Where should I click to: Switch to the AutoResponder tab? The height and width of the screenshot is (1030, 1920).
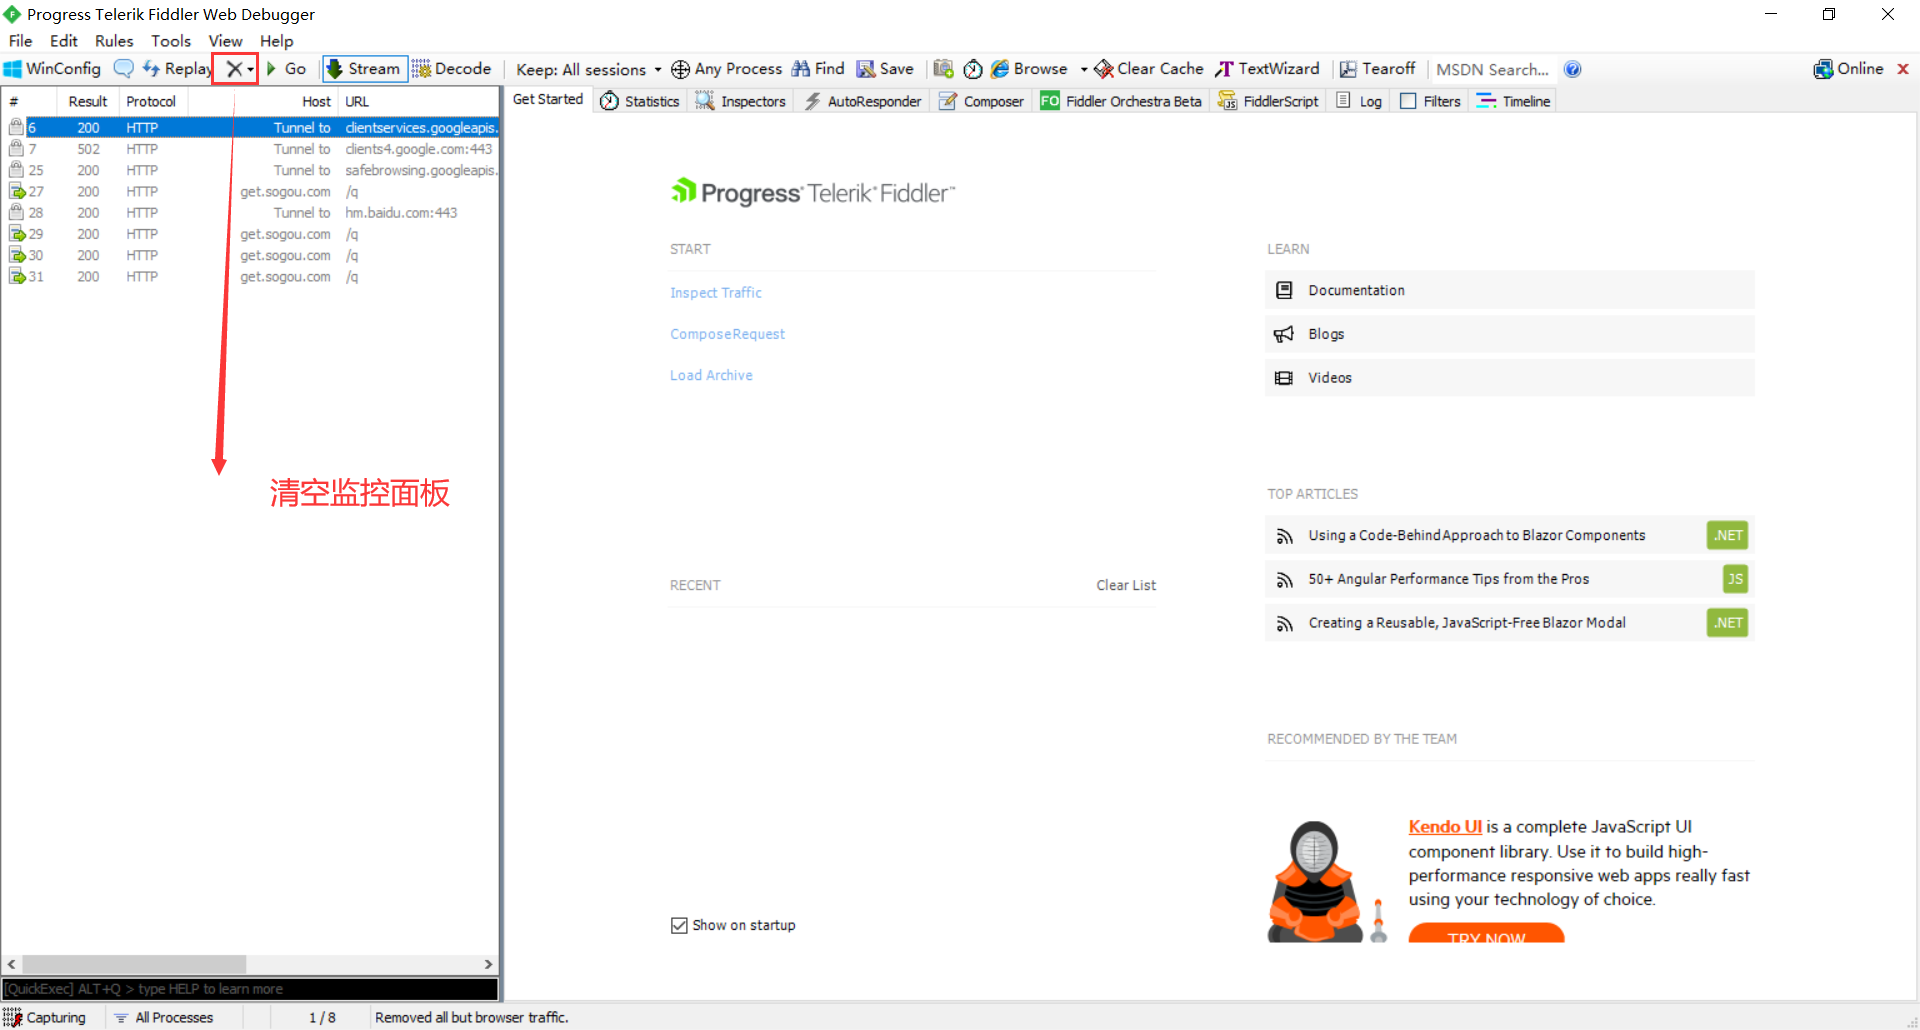coord(863,101)
